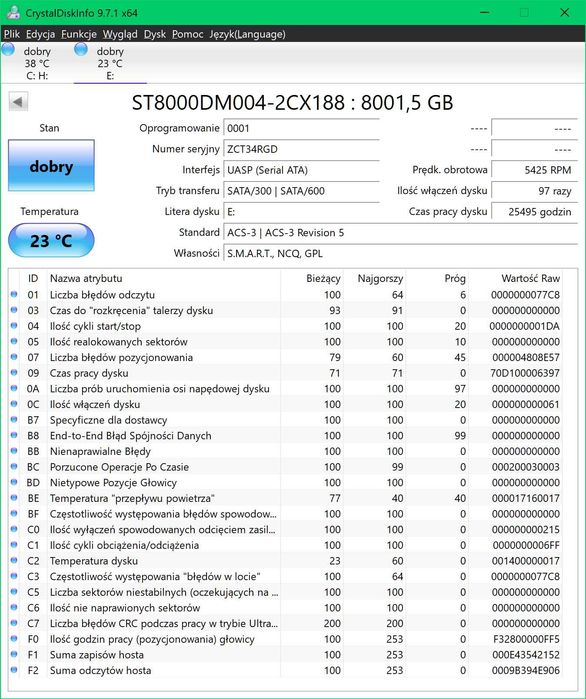Click the power-on count value 97 razy
Viewport: 586px width, 699px height.
[534, 191]
